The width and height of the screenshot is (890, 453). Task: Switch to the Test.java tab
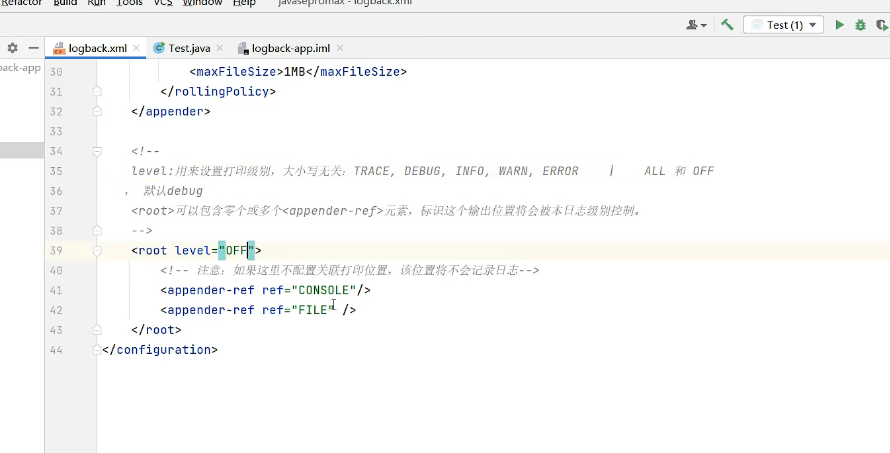[189, 48]
